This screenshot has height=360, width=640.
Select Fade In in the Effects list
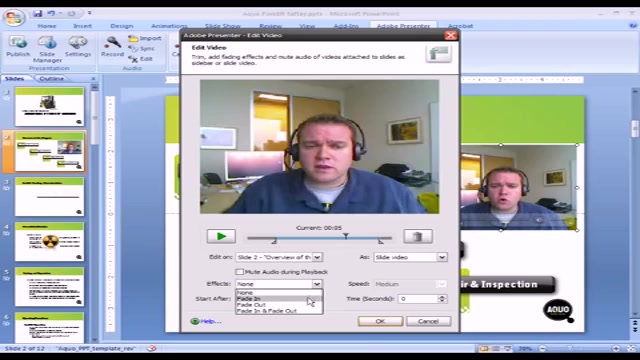click(x=279, y=299)
